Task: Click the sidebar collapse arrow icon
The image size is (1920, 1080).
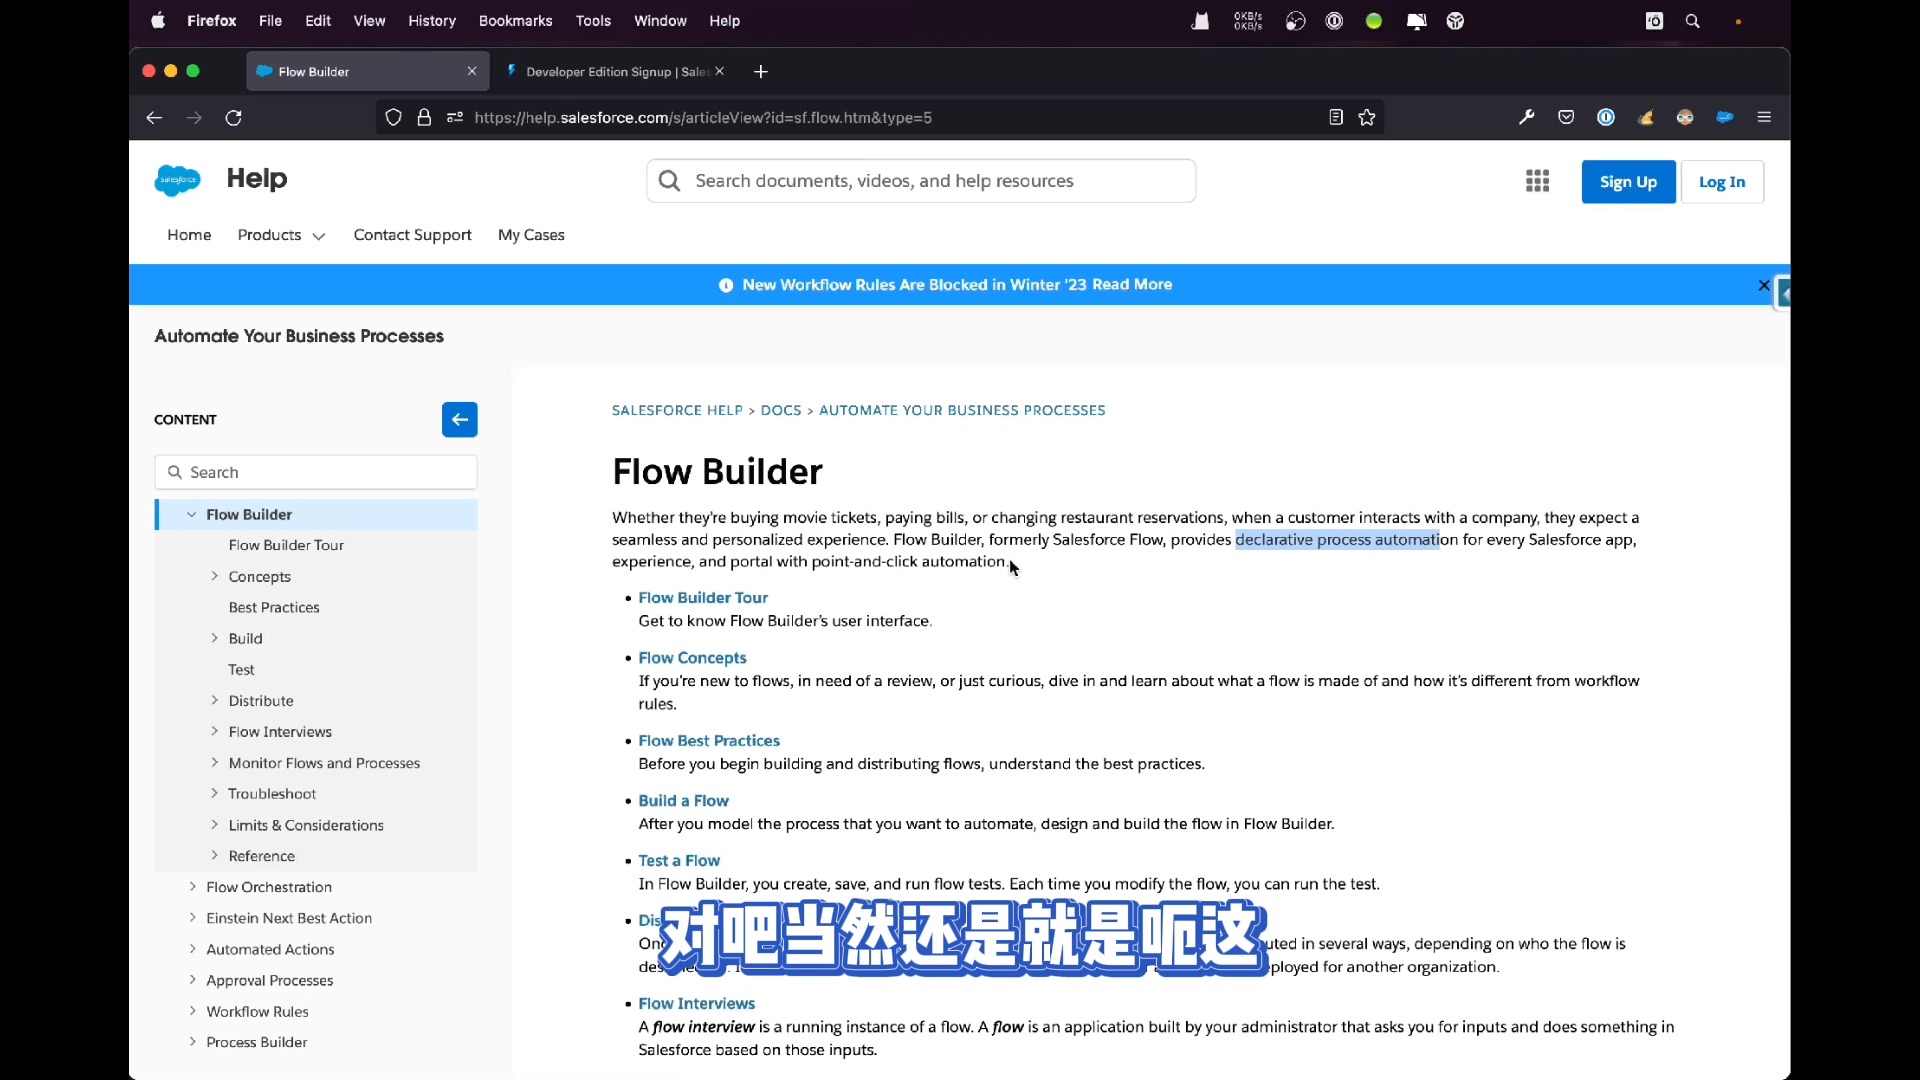Action: [x=459, y=419]
